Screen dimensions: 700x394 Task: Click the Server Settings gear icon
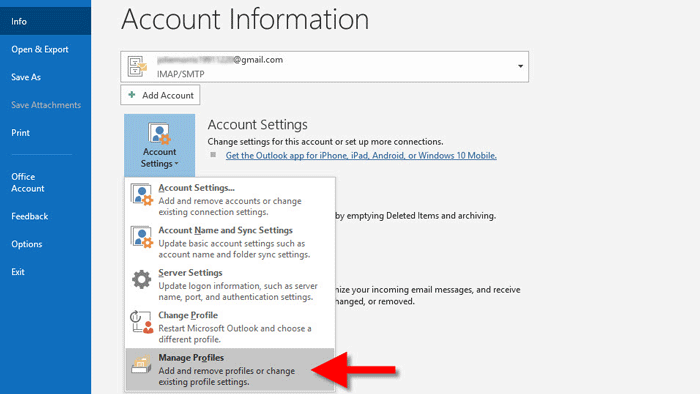[x=142, y=279]
